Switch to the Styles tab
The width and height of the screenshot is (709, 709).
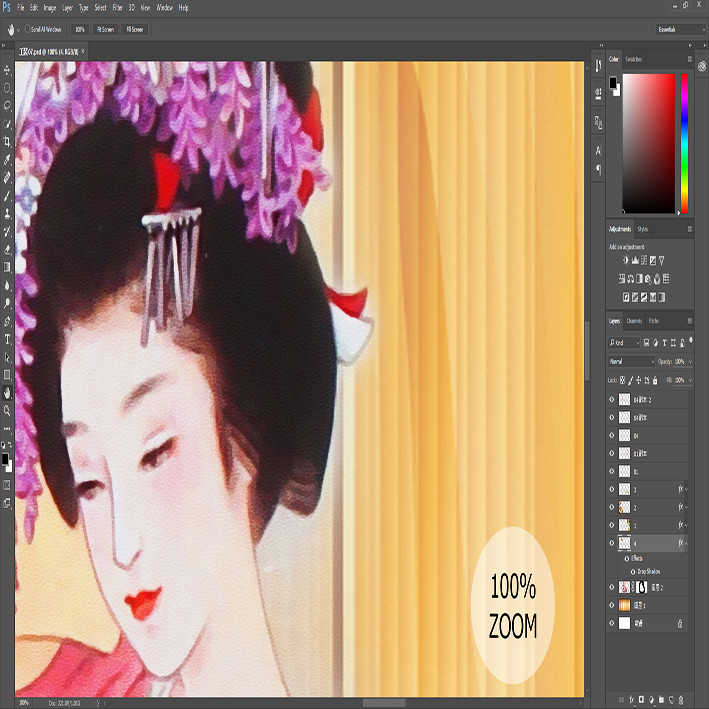coord(643,229)
